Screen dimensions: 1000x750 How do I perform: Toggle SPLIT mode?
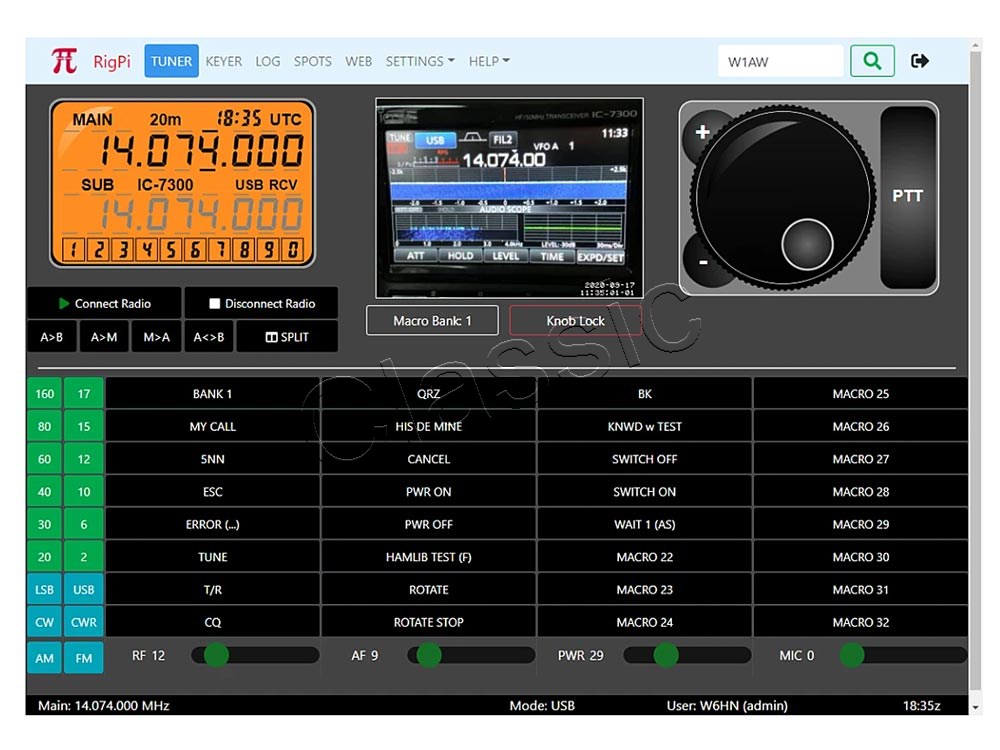tap(287, 337)
